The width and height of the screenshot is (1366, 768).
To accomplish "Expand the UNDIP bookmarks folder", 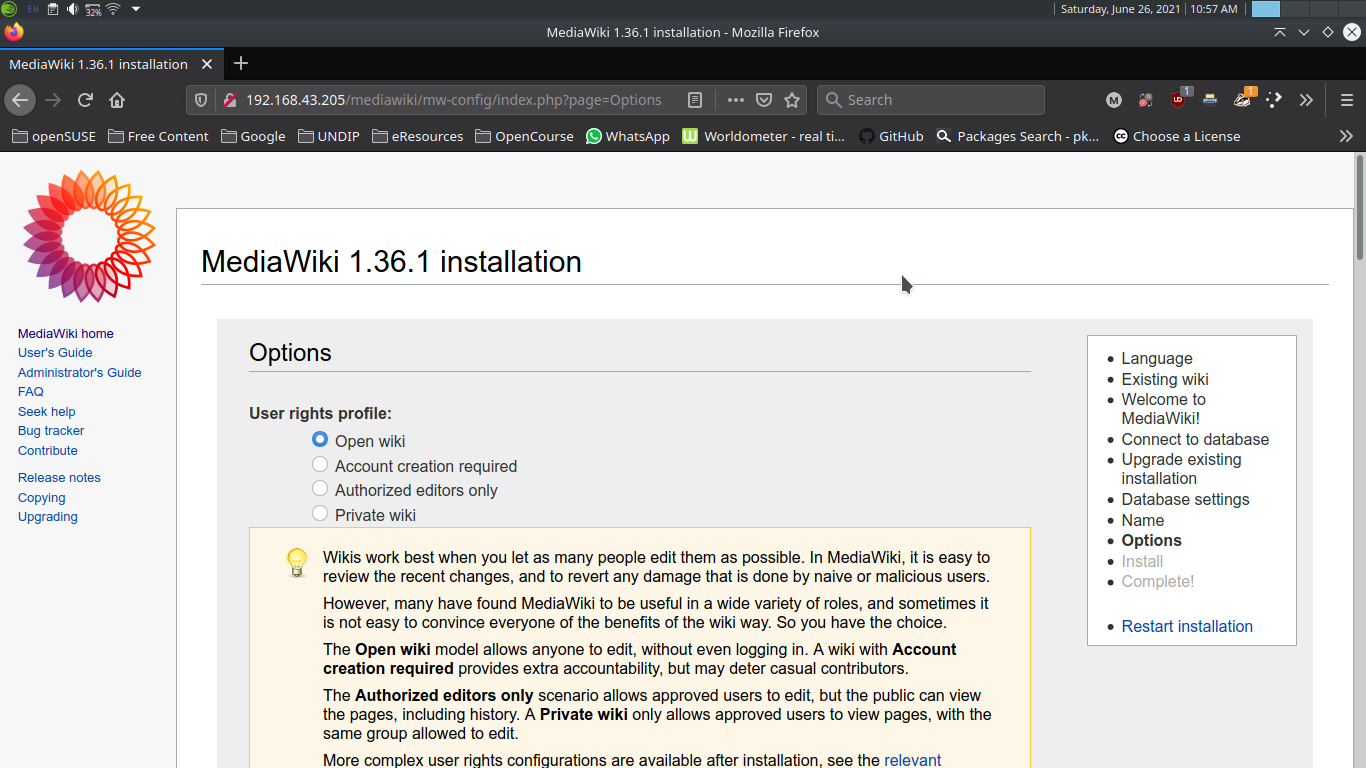I will click(328, 136).
